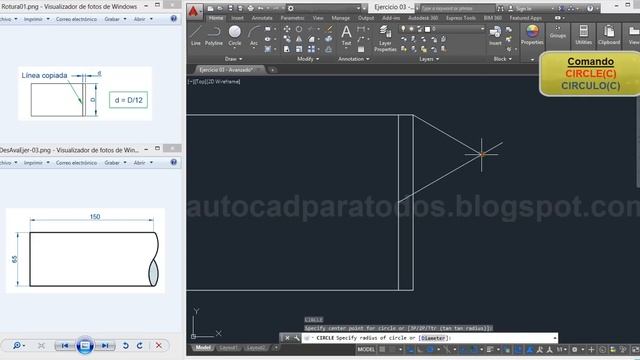This screenshot has width=640, height=360.
Task: Select the Move tool in Modify
Action: [x=287, y=29]
